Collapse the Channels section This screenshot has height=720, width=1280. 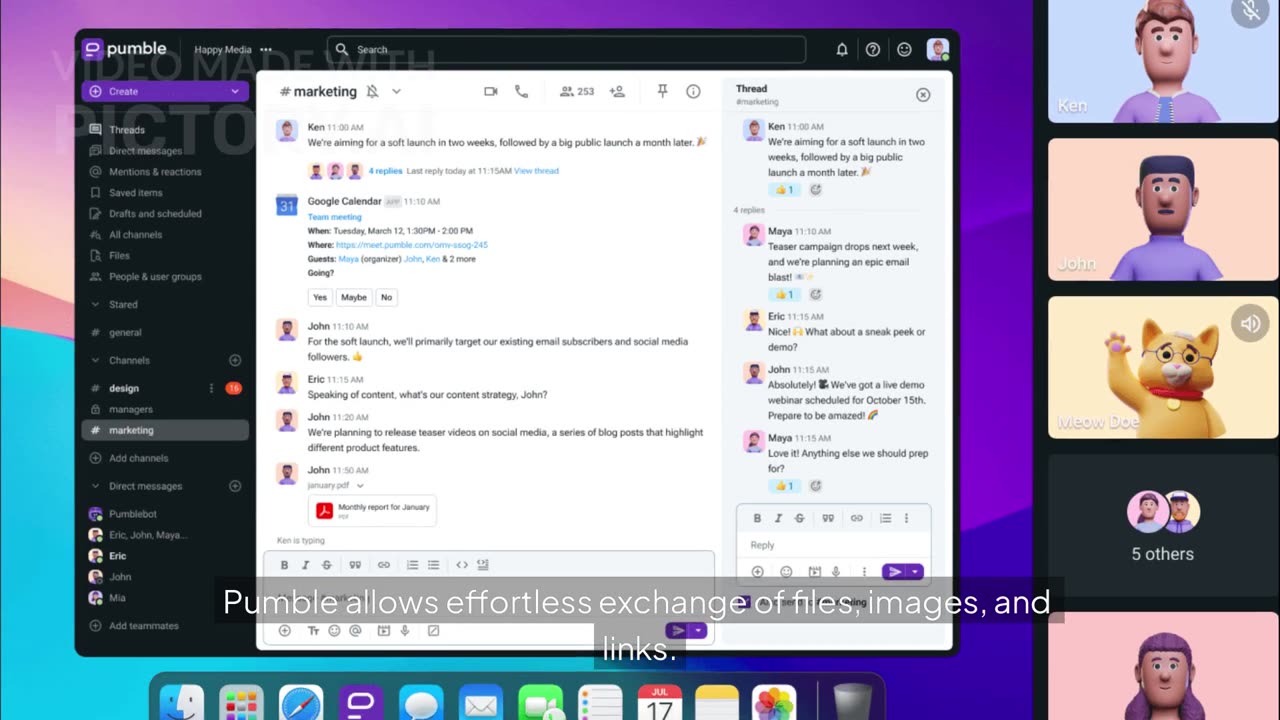(95, 360)
